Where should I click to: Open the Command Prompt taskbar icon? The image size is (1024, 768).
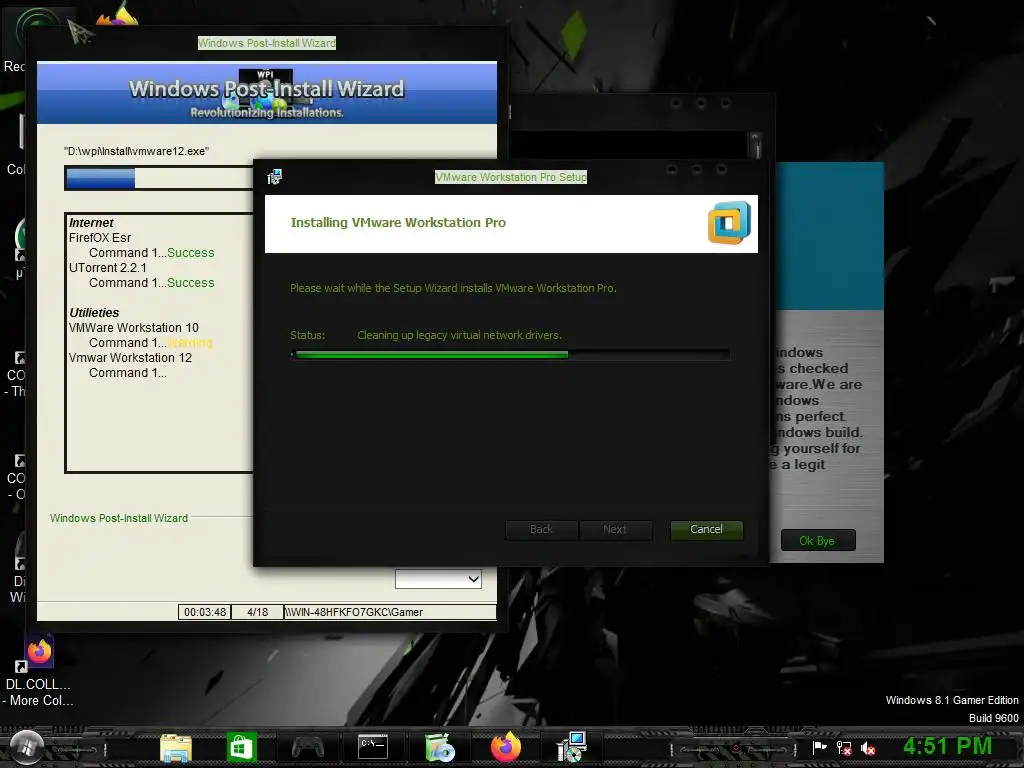click(374, 746)
